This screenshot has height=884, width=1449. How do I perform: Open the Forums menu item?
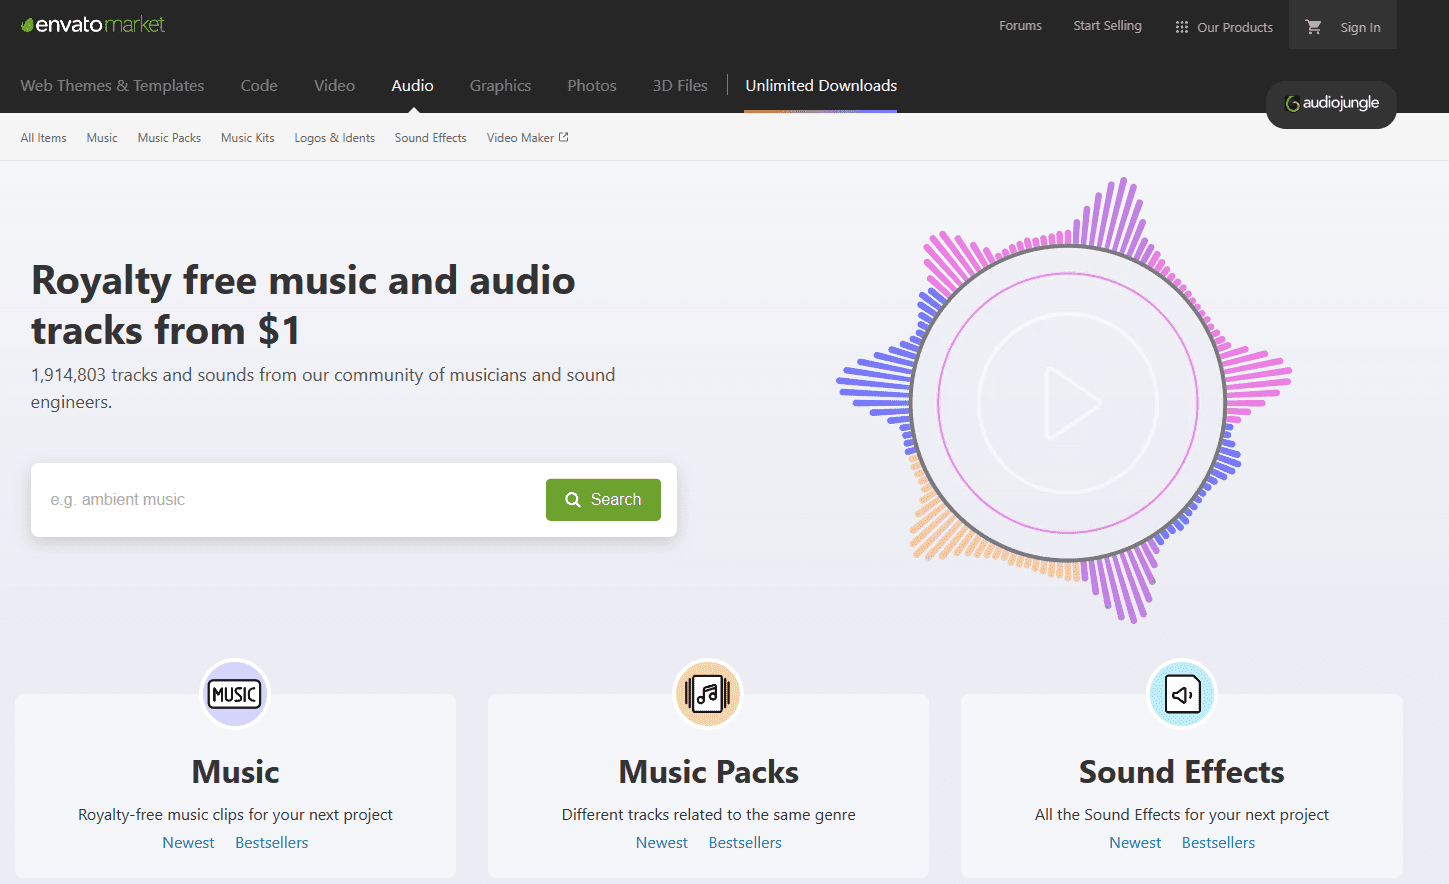tap(1020, 26)
